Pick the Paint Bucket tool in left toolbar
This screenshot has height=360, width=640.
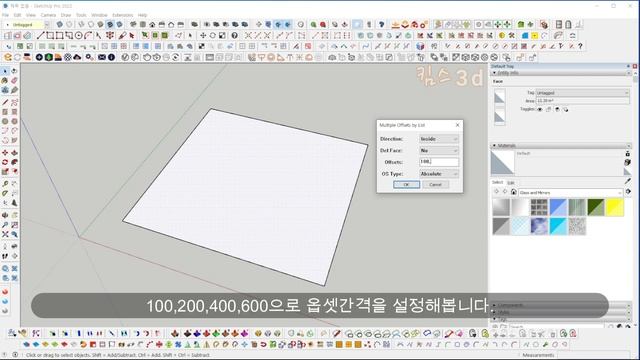pos(5,81)
